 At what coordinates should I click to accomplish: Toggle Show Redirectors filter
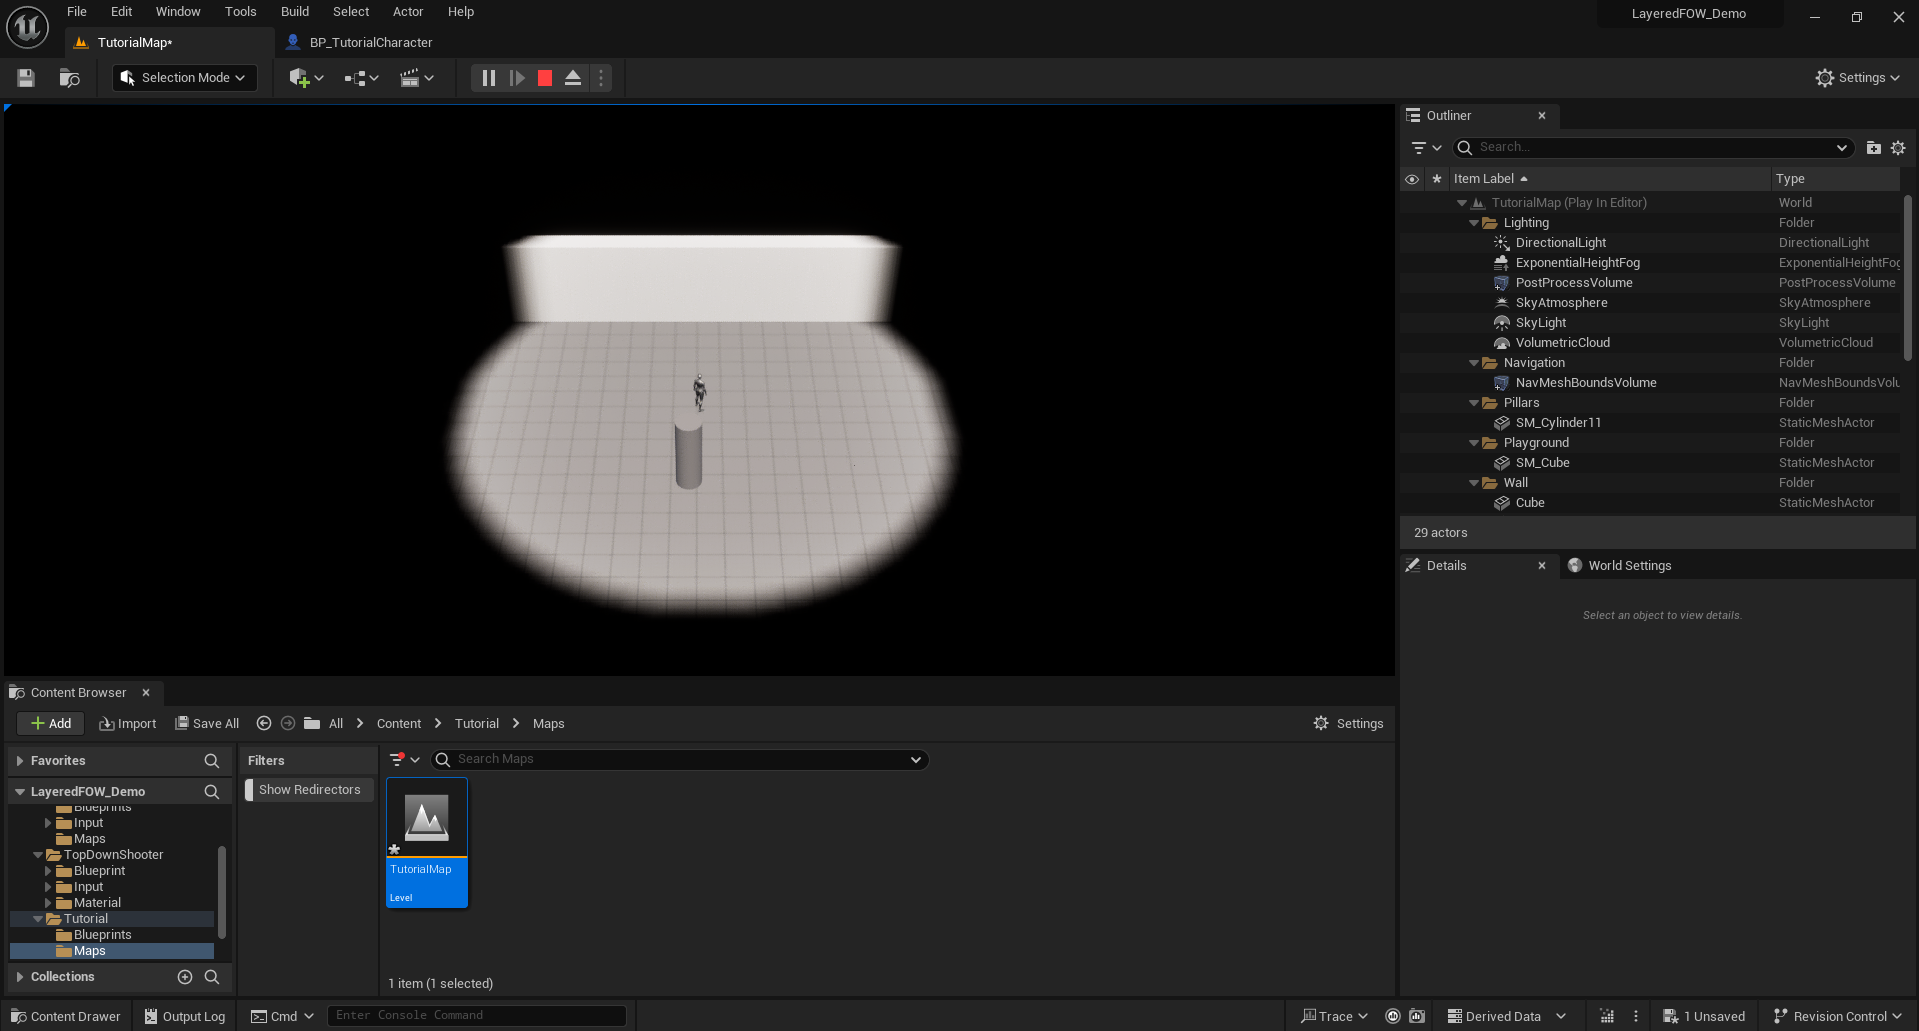pos(309,790)
